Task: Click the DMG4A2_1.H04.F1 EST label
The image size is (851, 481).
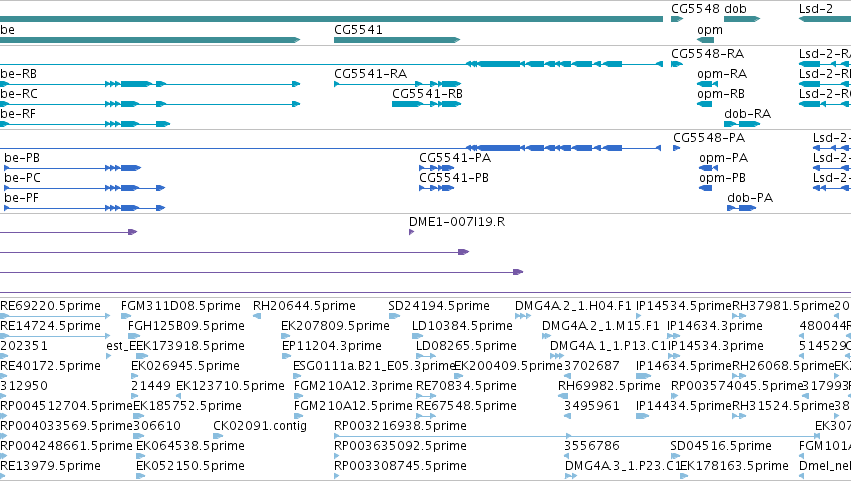Action: click(x=574, y=306)
